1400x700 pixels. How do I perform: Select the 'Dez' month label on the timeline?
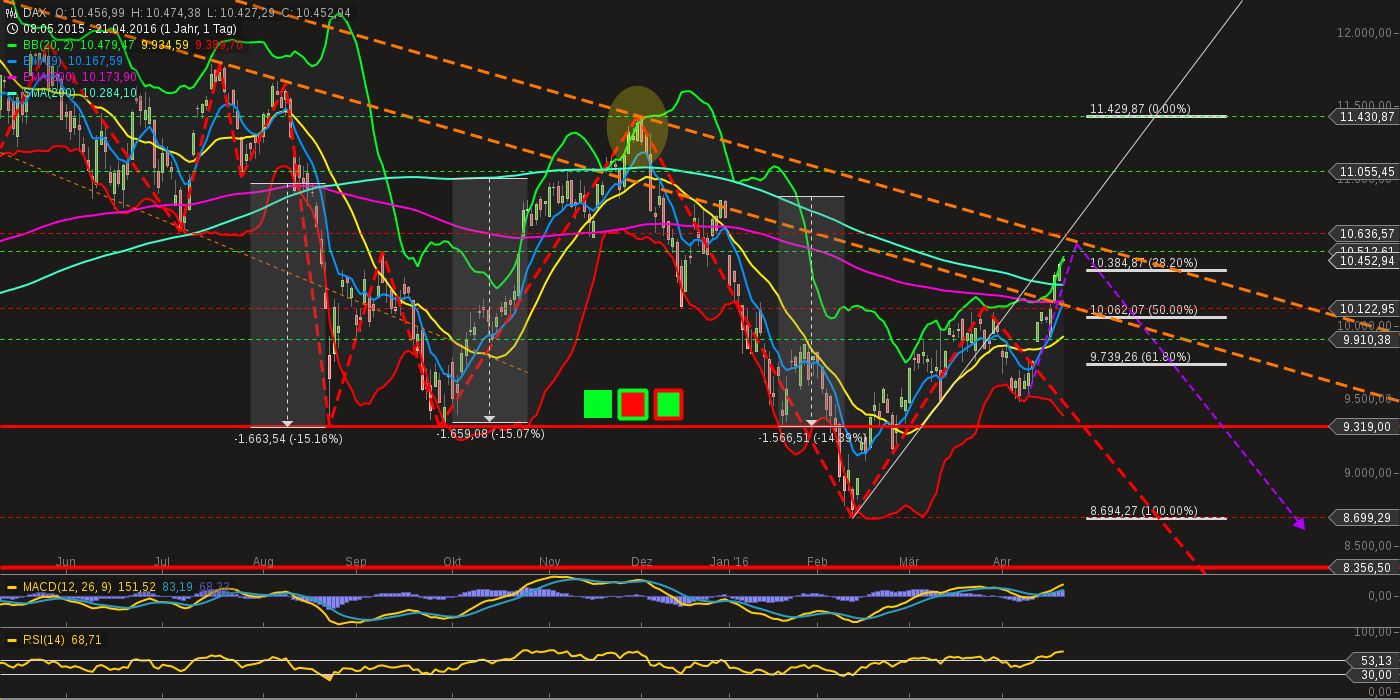click(642, 562)
